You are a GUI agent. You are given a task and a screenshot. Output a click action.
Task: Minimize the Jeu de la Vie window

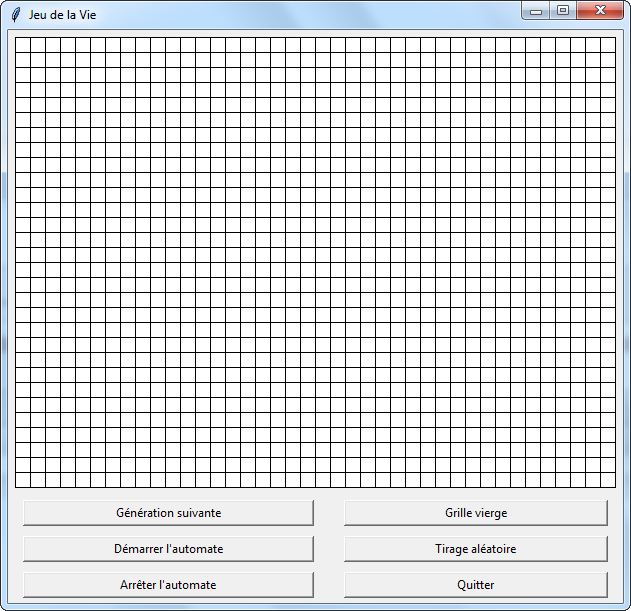(x=536, y=10)
